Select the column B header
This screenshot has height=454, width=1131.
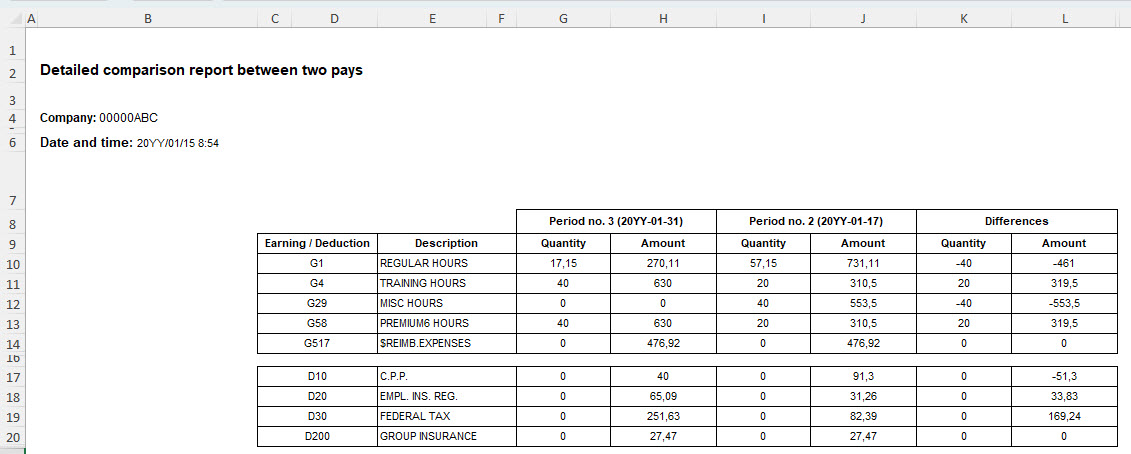pos(148,19)
